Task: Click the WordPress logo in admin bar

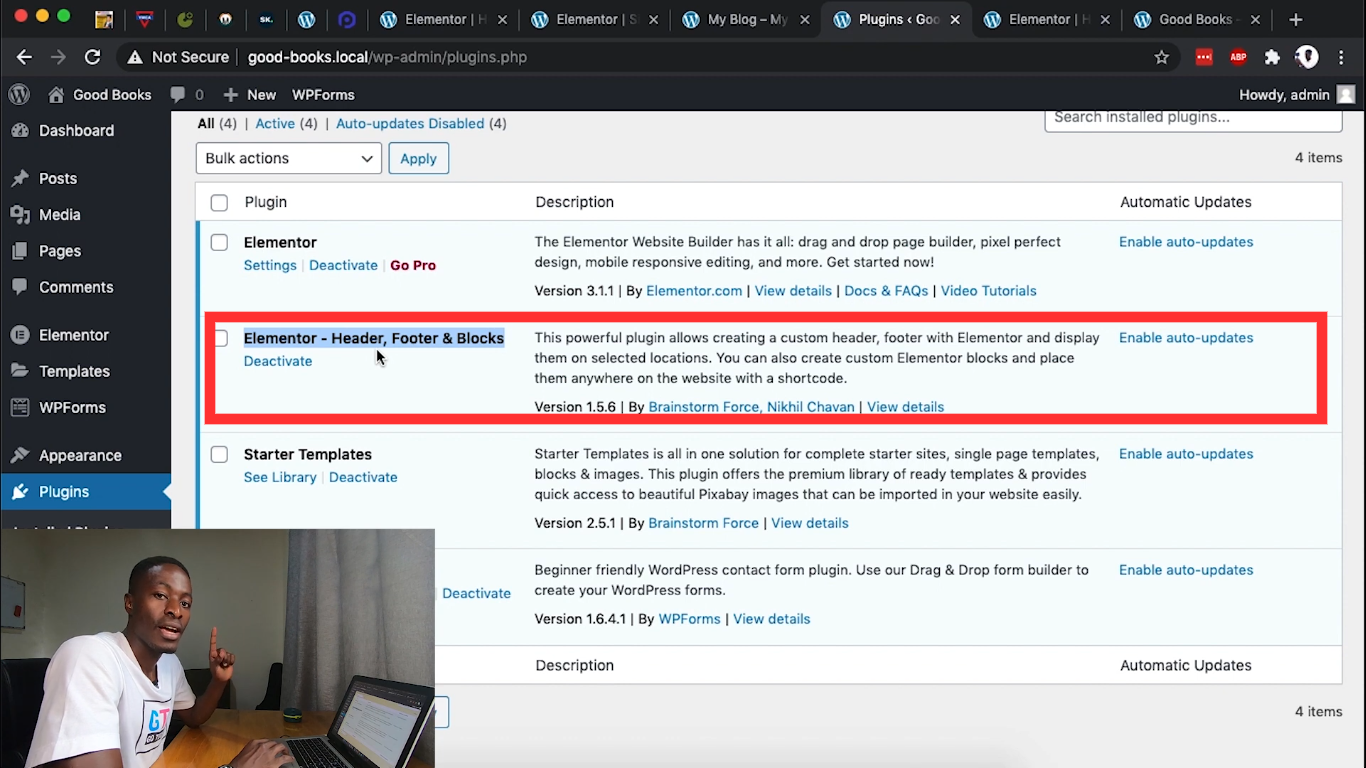Action: click(x=19, y=94)
